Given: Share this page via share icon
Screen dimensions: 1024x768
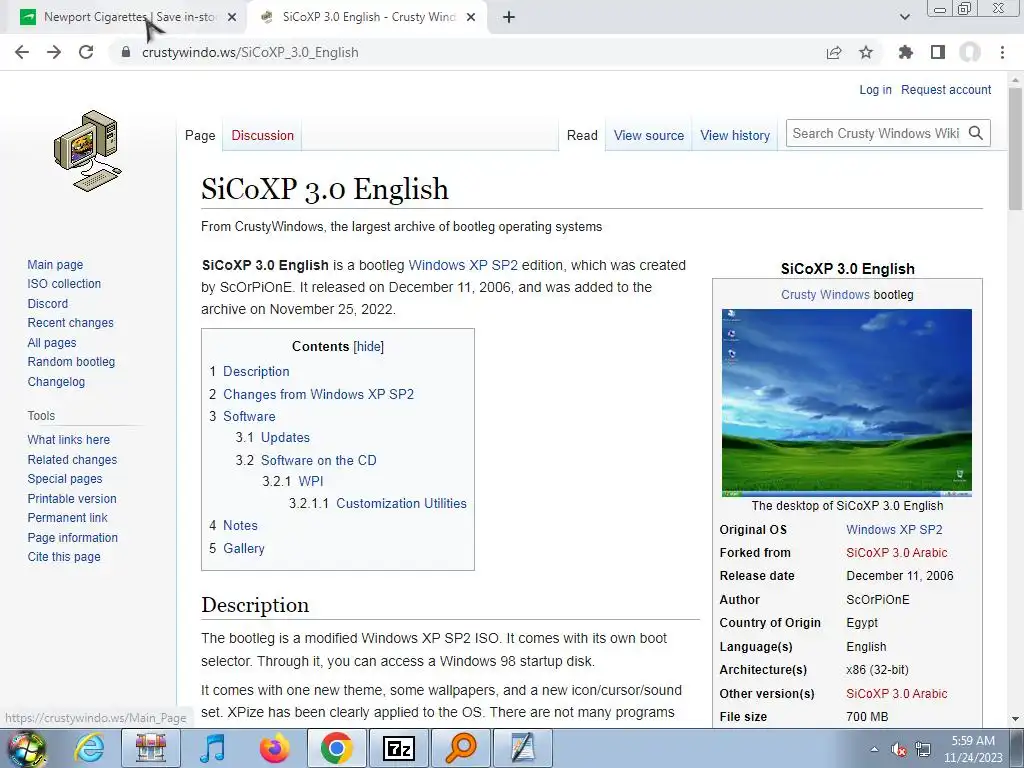Looking at the screenshot, I should pyautogui.click(x=834, y=52).
